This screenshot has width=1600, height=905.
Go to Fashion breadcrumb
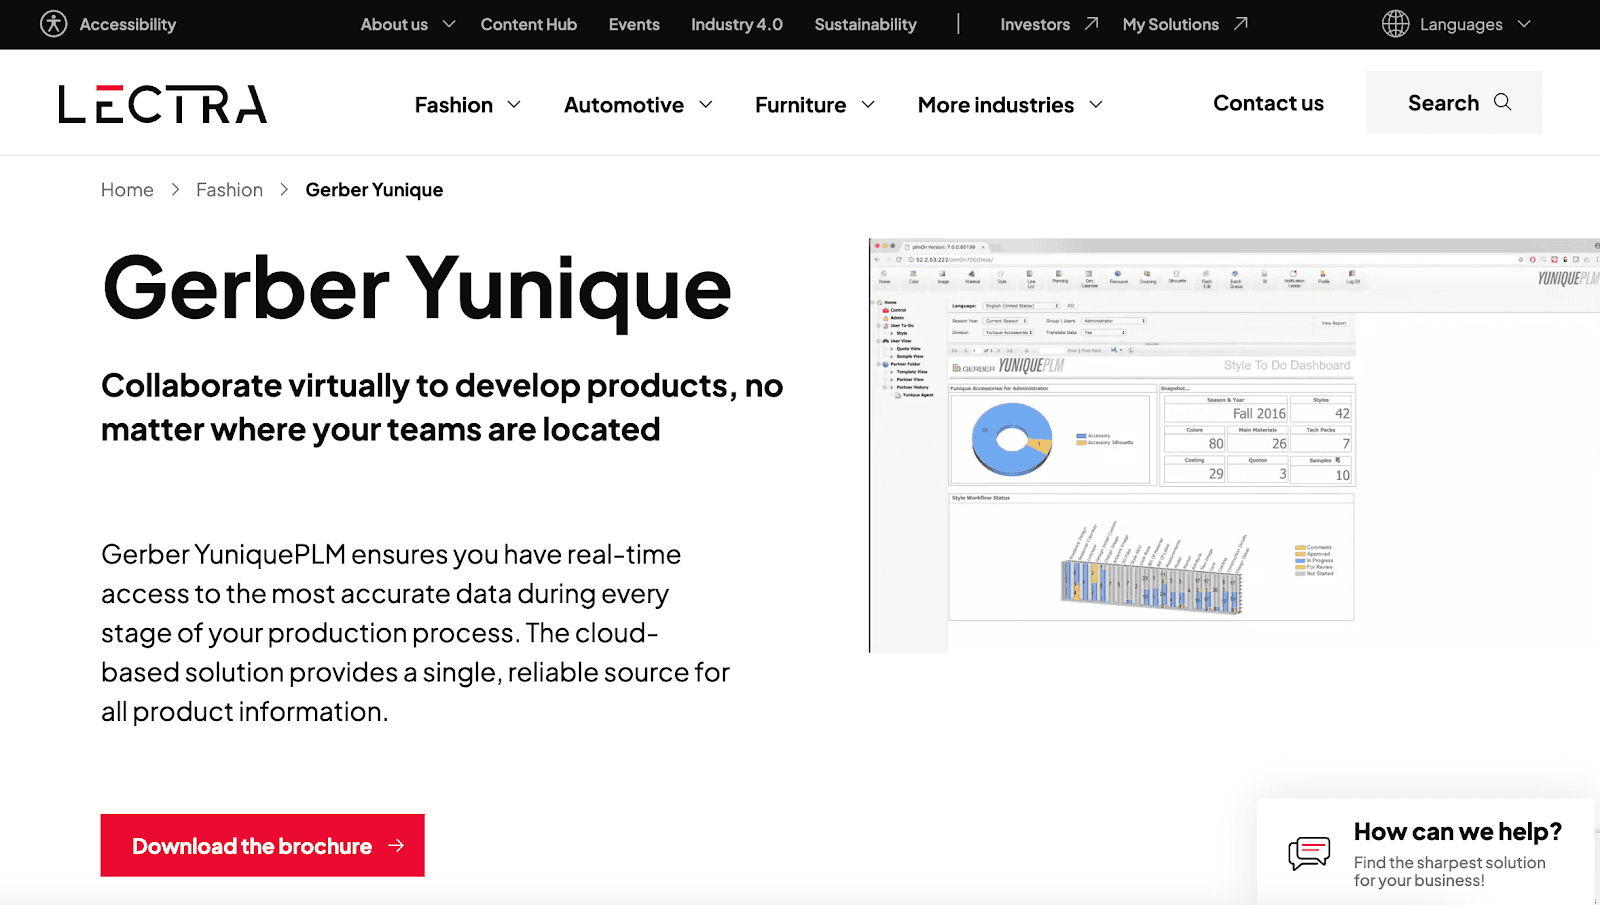coord(229,190)
